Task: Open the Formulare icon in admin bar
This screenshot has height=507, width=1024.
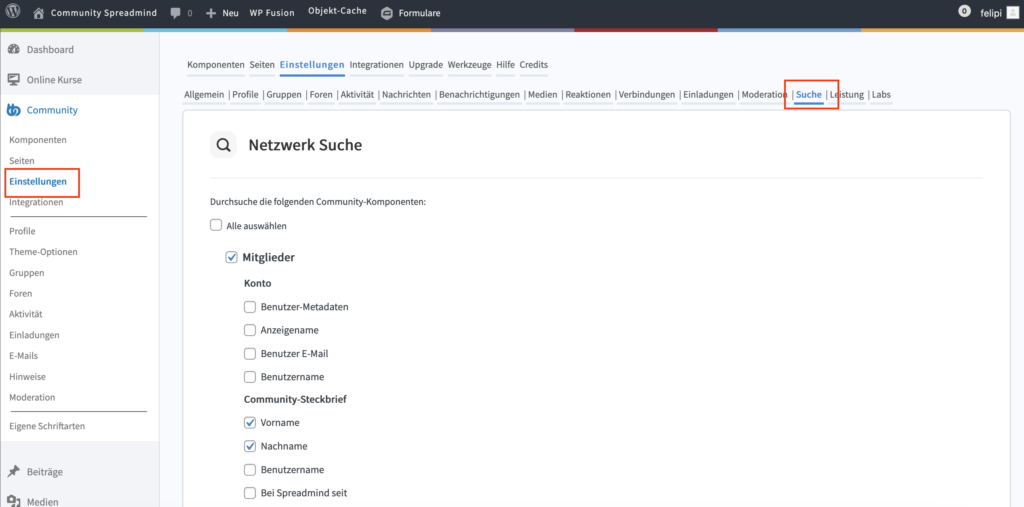Action: coord(387,13)
